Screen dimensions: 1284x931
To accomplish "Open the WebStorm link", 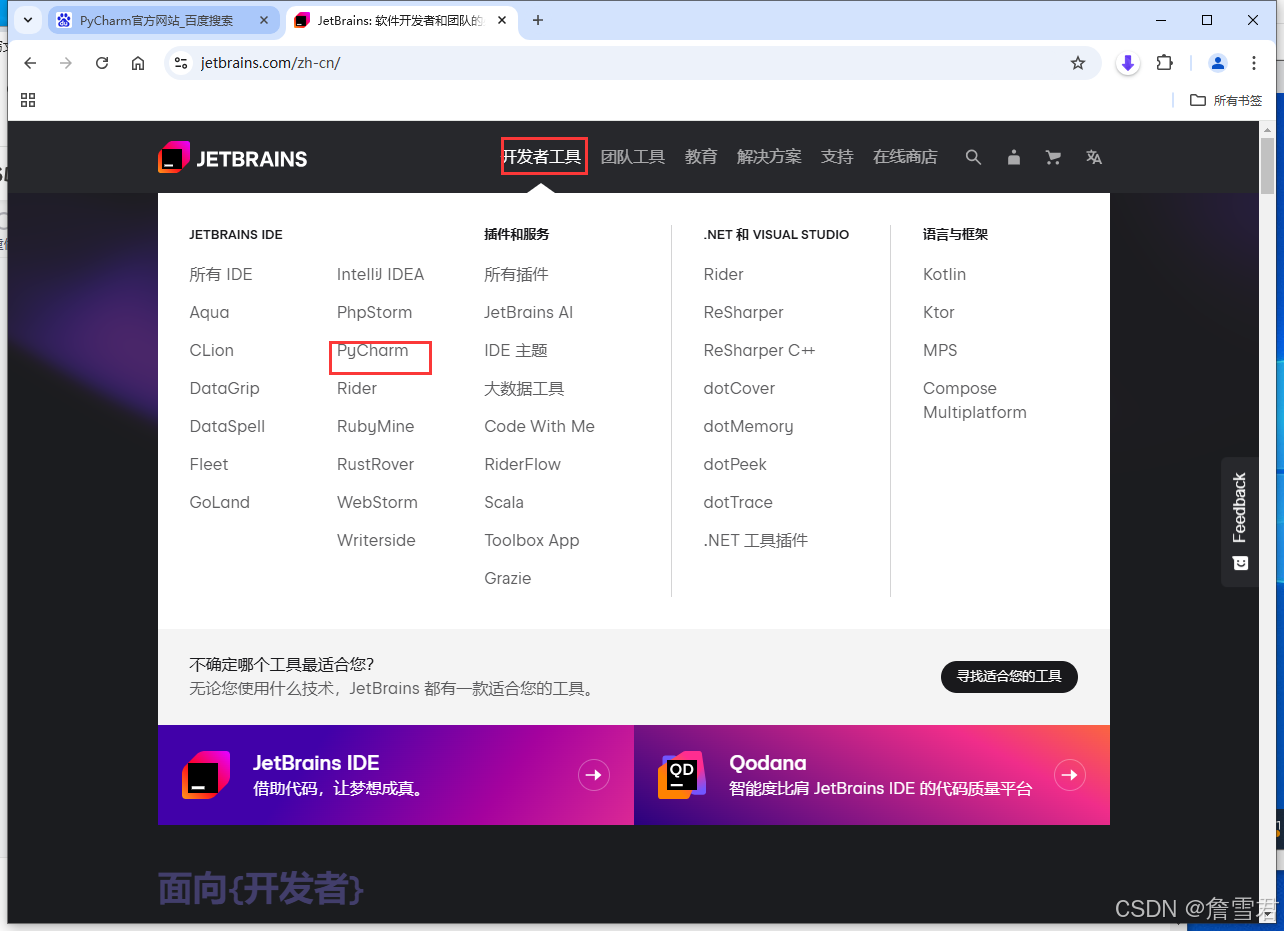I will click(377, 503).
